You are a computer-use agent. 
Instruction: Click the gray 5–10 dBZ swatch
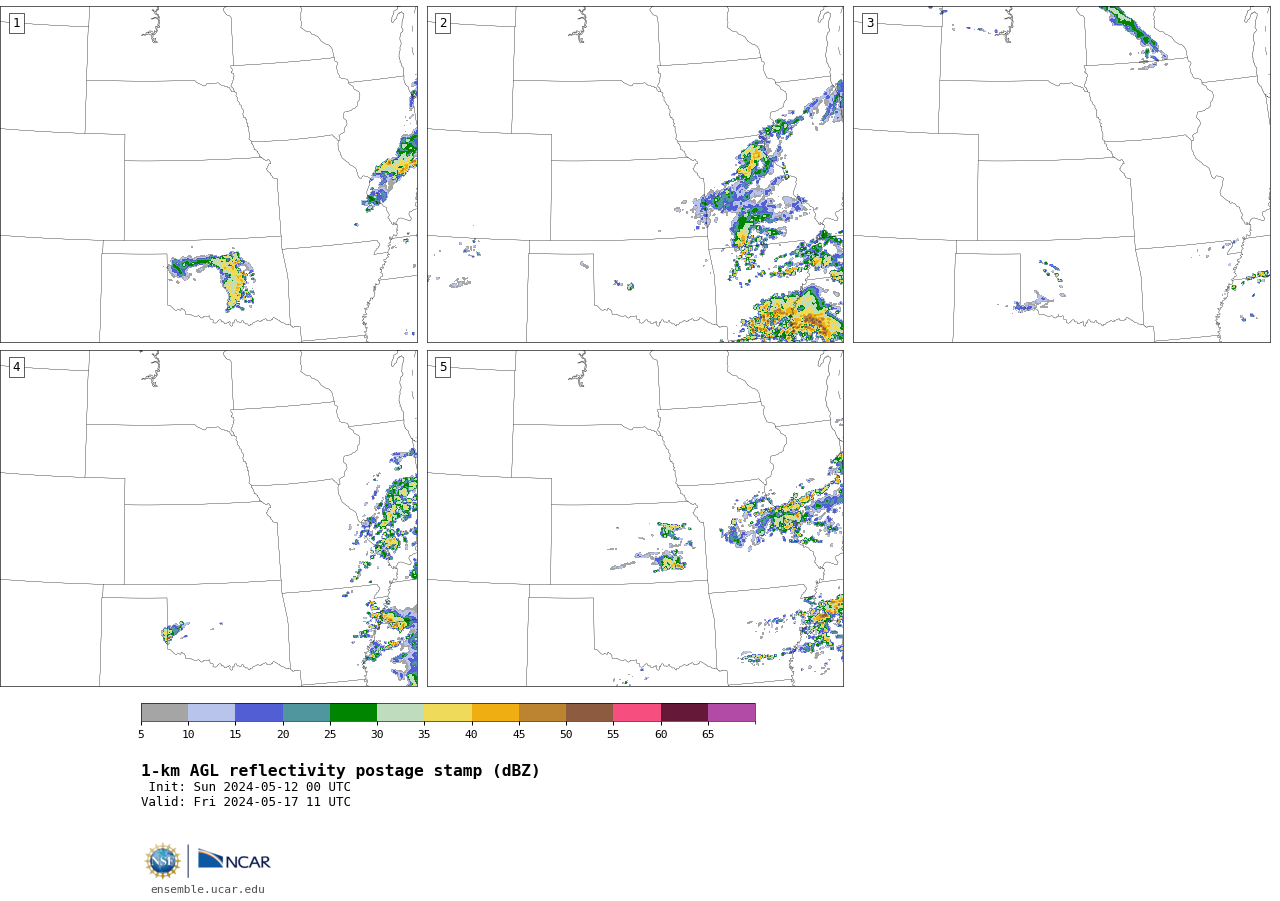tap(164, 712)
